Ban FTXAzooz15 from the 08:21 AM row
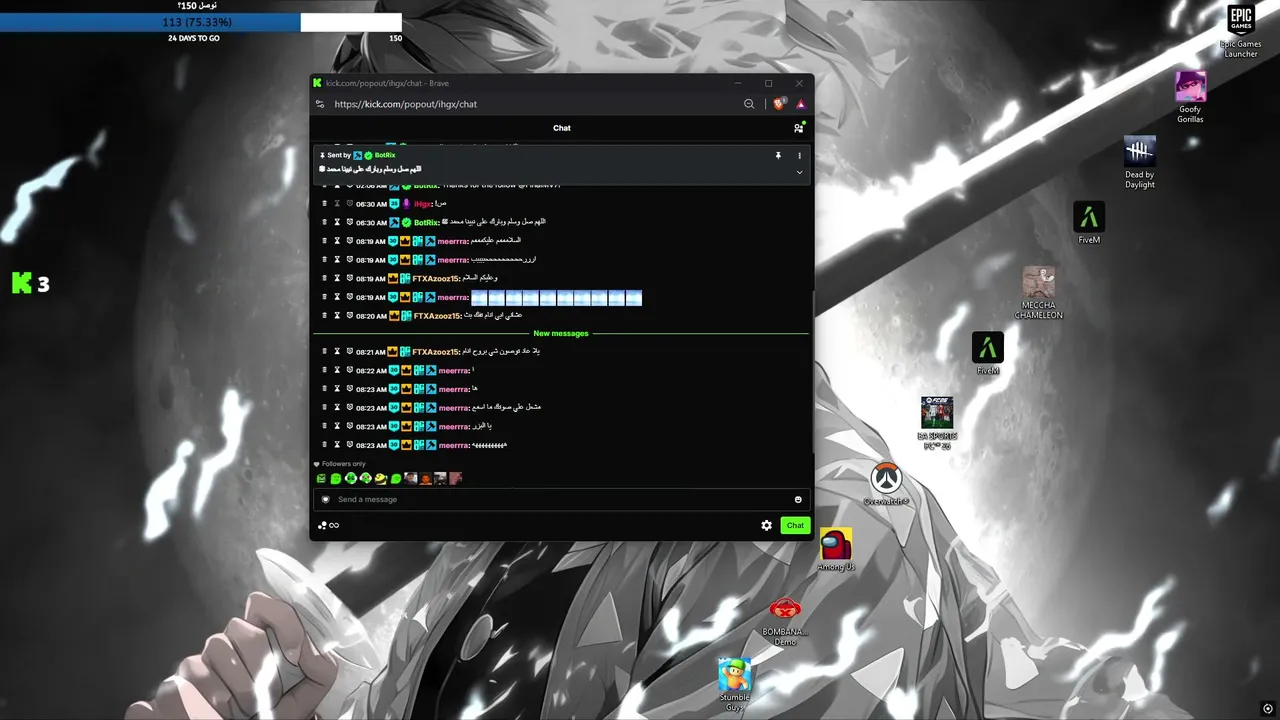The width and height of the screenshot is (1280, 720). pyautogui.click(x=350, y=352)
